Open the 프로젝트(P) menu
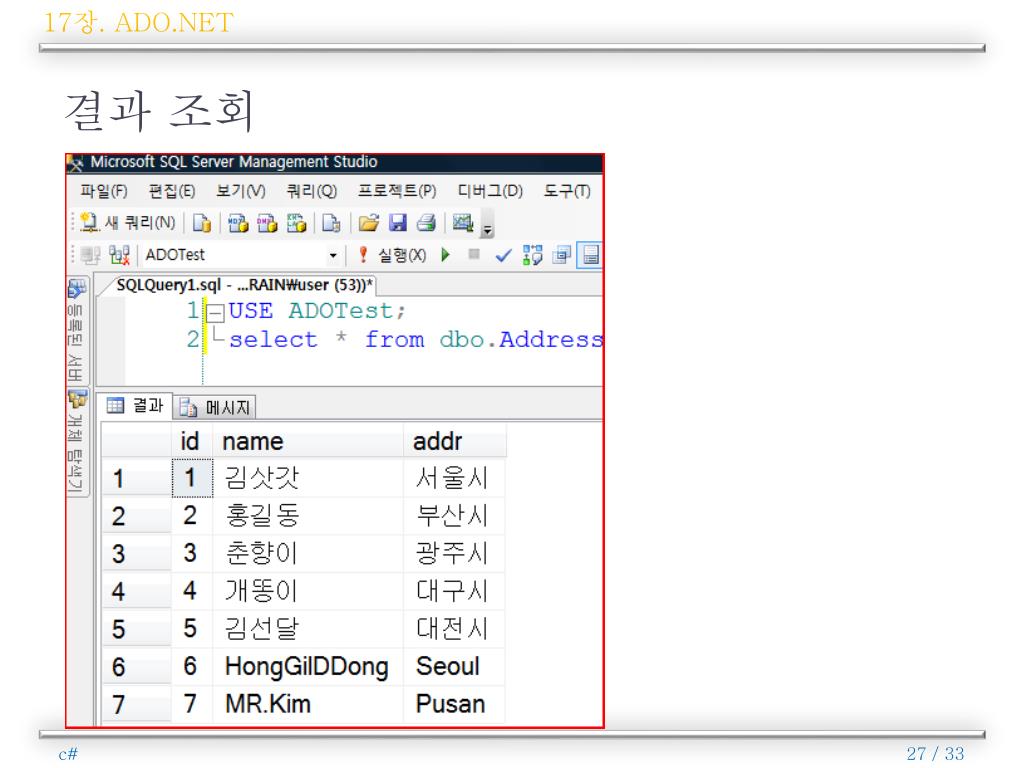This screenshot has height=768, width=1024. (x=397, y=191)
